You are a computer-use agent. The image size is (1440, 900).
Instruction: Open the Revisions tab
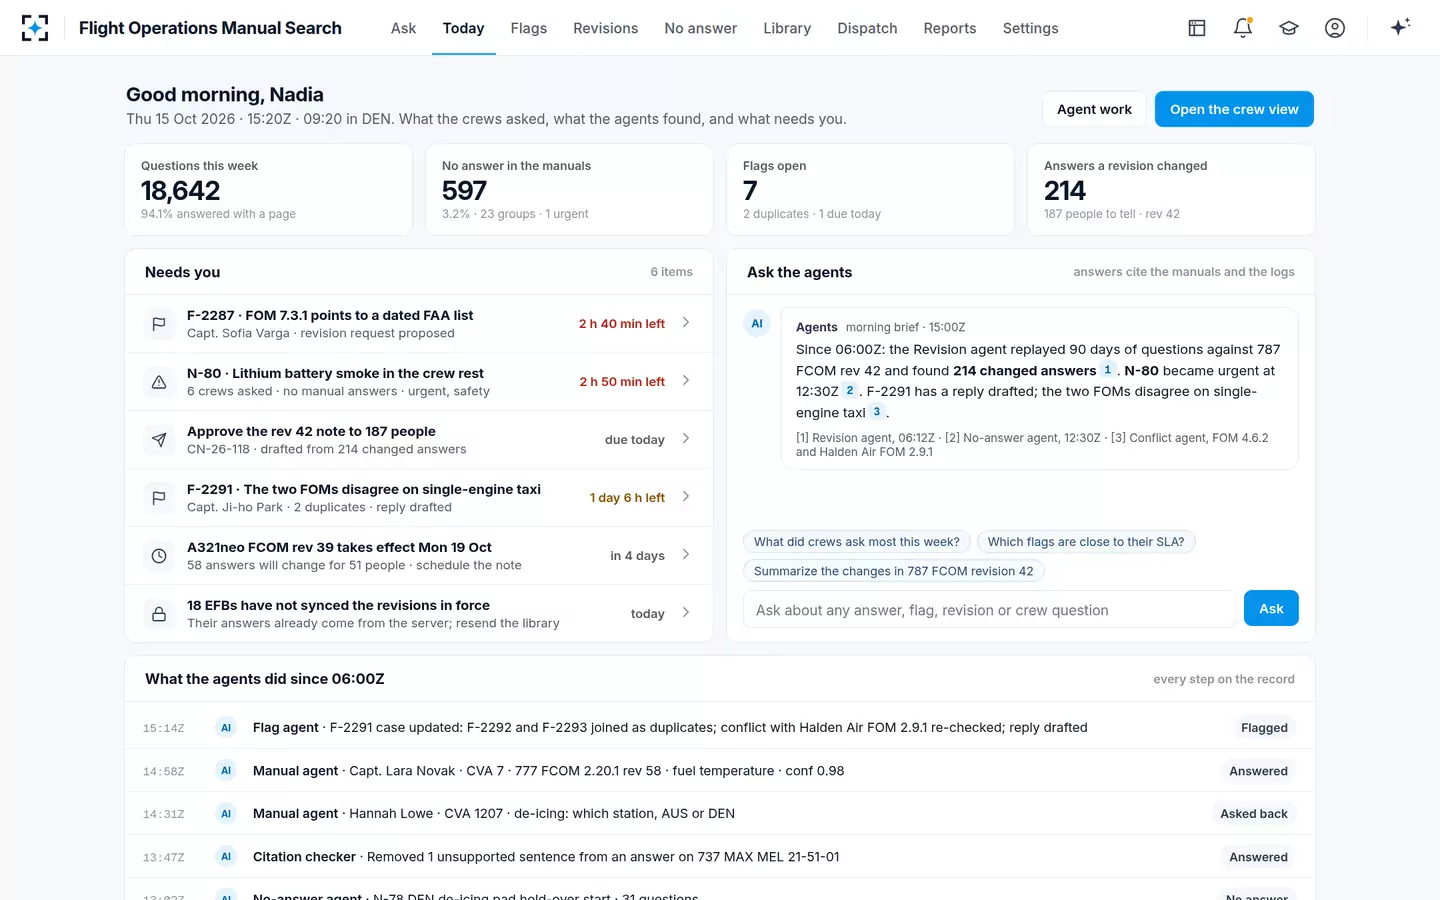coord(605,28)
